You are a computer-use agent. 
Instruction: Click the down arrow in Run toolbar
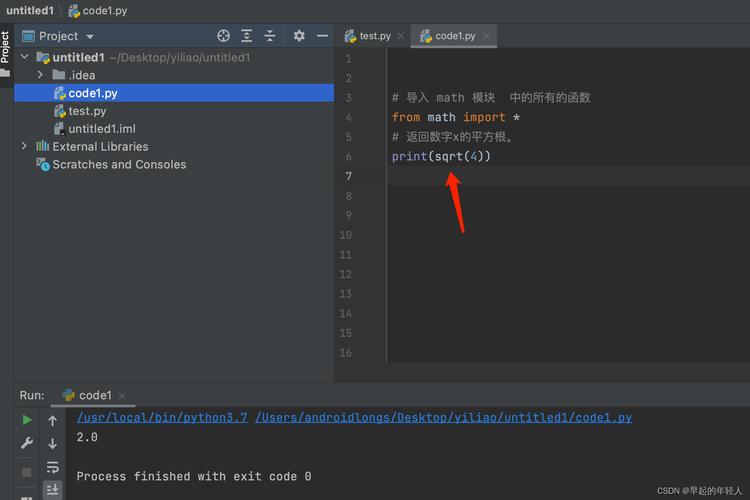pos(53,444)
